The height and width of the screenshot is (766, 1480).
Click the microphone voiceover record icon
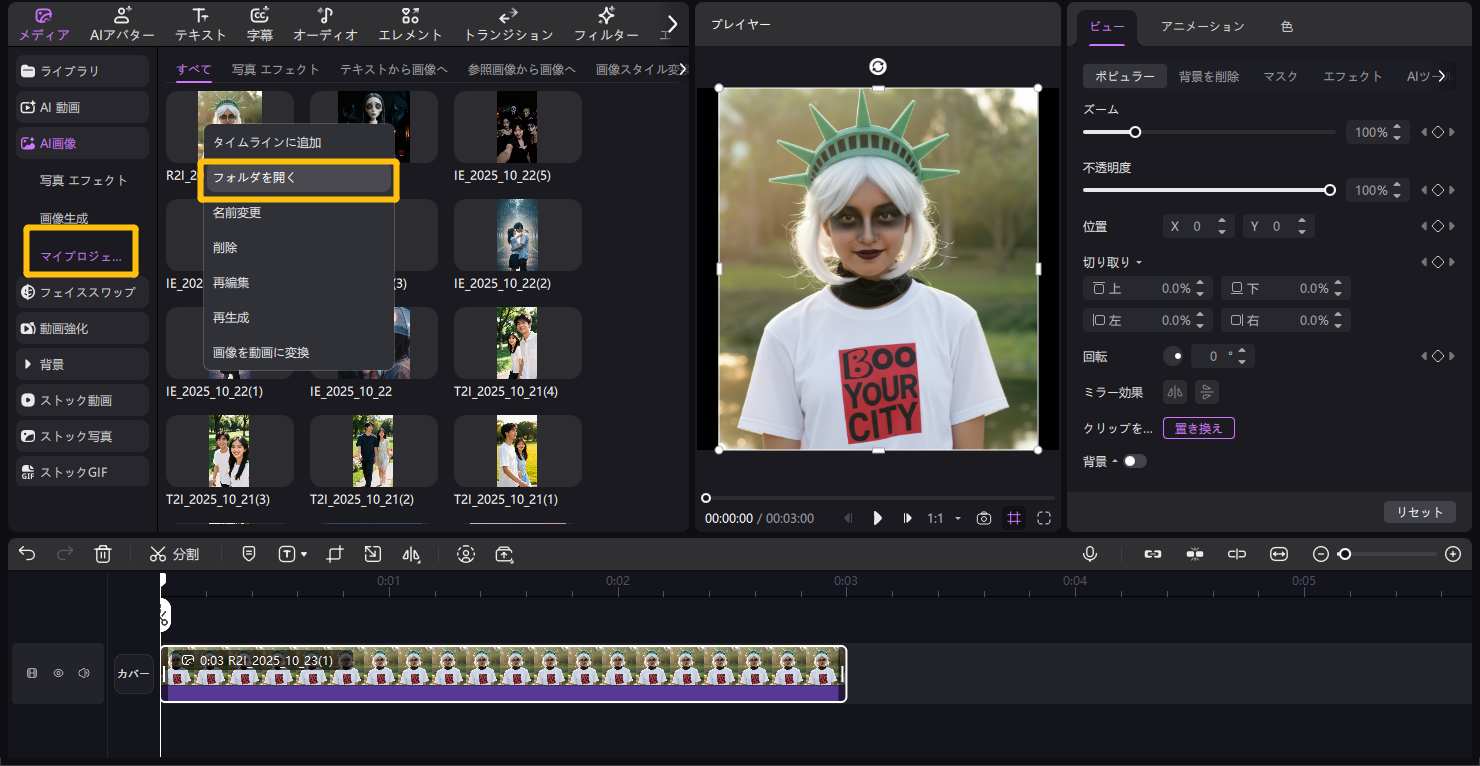point(1089,554)
